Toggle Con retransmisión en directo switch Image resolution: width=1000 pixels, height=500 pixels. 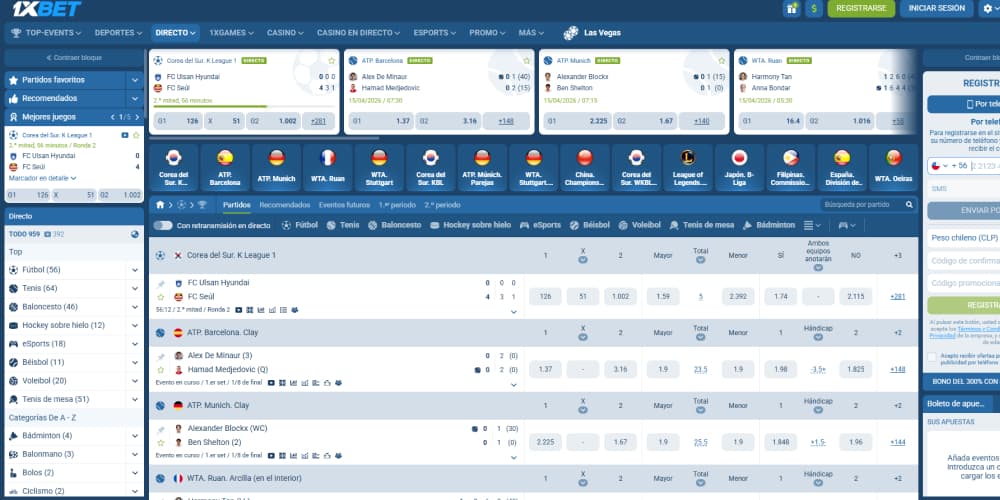[x=163, y=225]
